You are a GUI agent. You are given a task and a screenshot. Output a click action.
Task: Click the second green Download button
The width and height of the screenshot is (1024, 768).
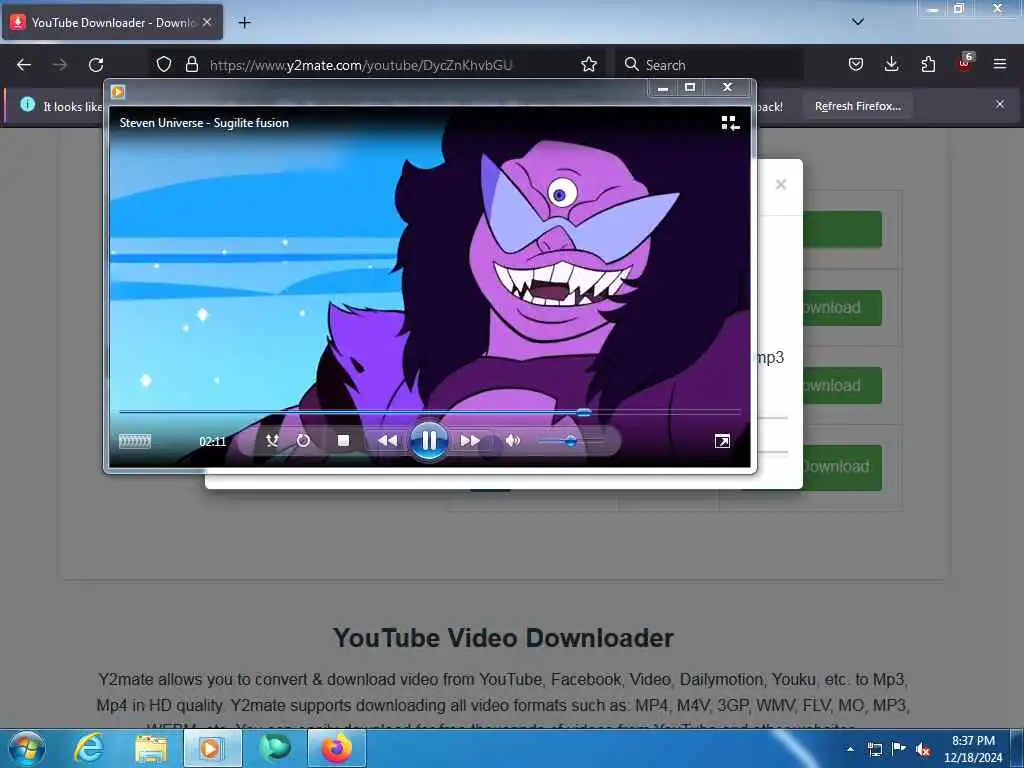pos(842,308)
